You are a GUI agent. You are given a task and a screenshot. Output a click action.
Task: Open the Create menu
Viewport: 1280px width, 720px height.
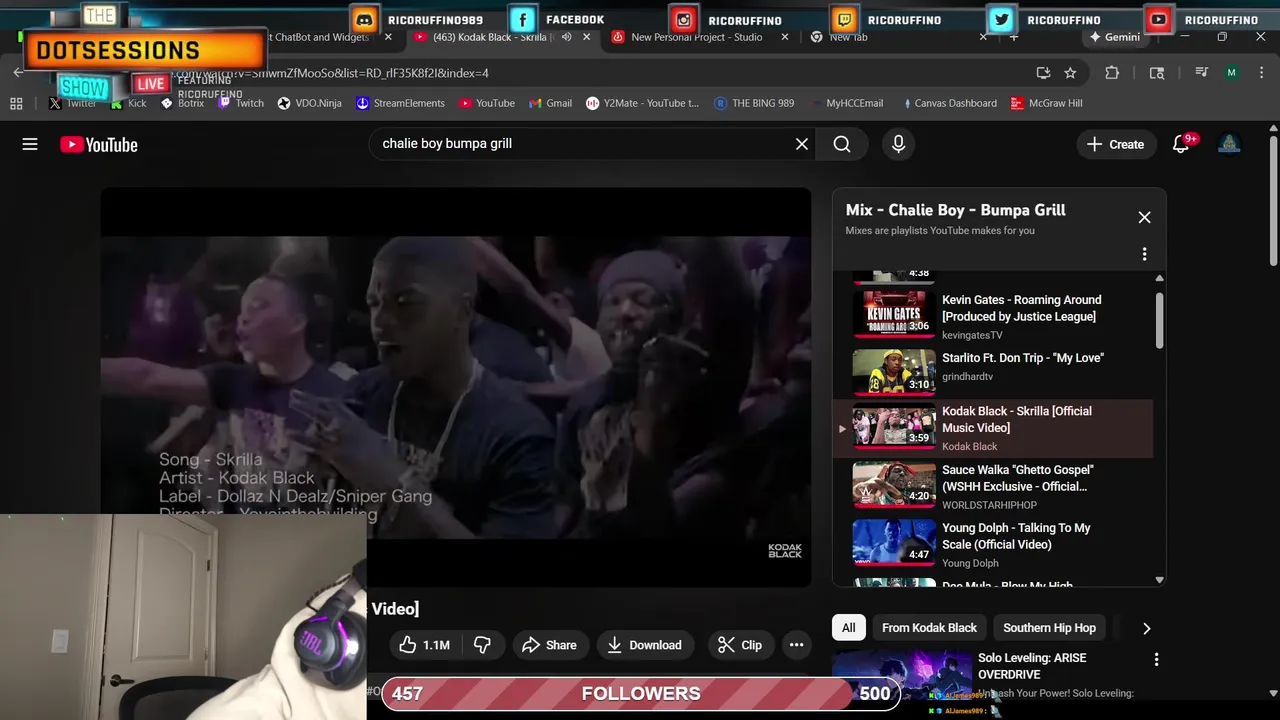tap(1116, 144)
